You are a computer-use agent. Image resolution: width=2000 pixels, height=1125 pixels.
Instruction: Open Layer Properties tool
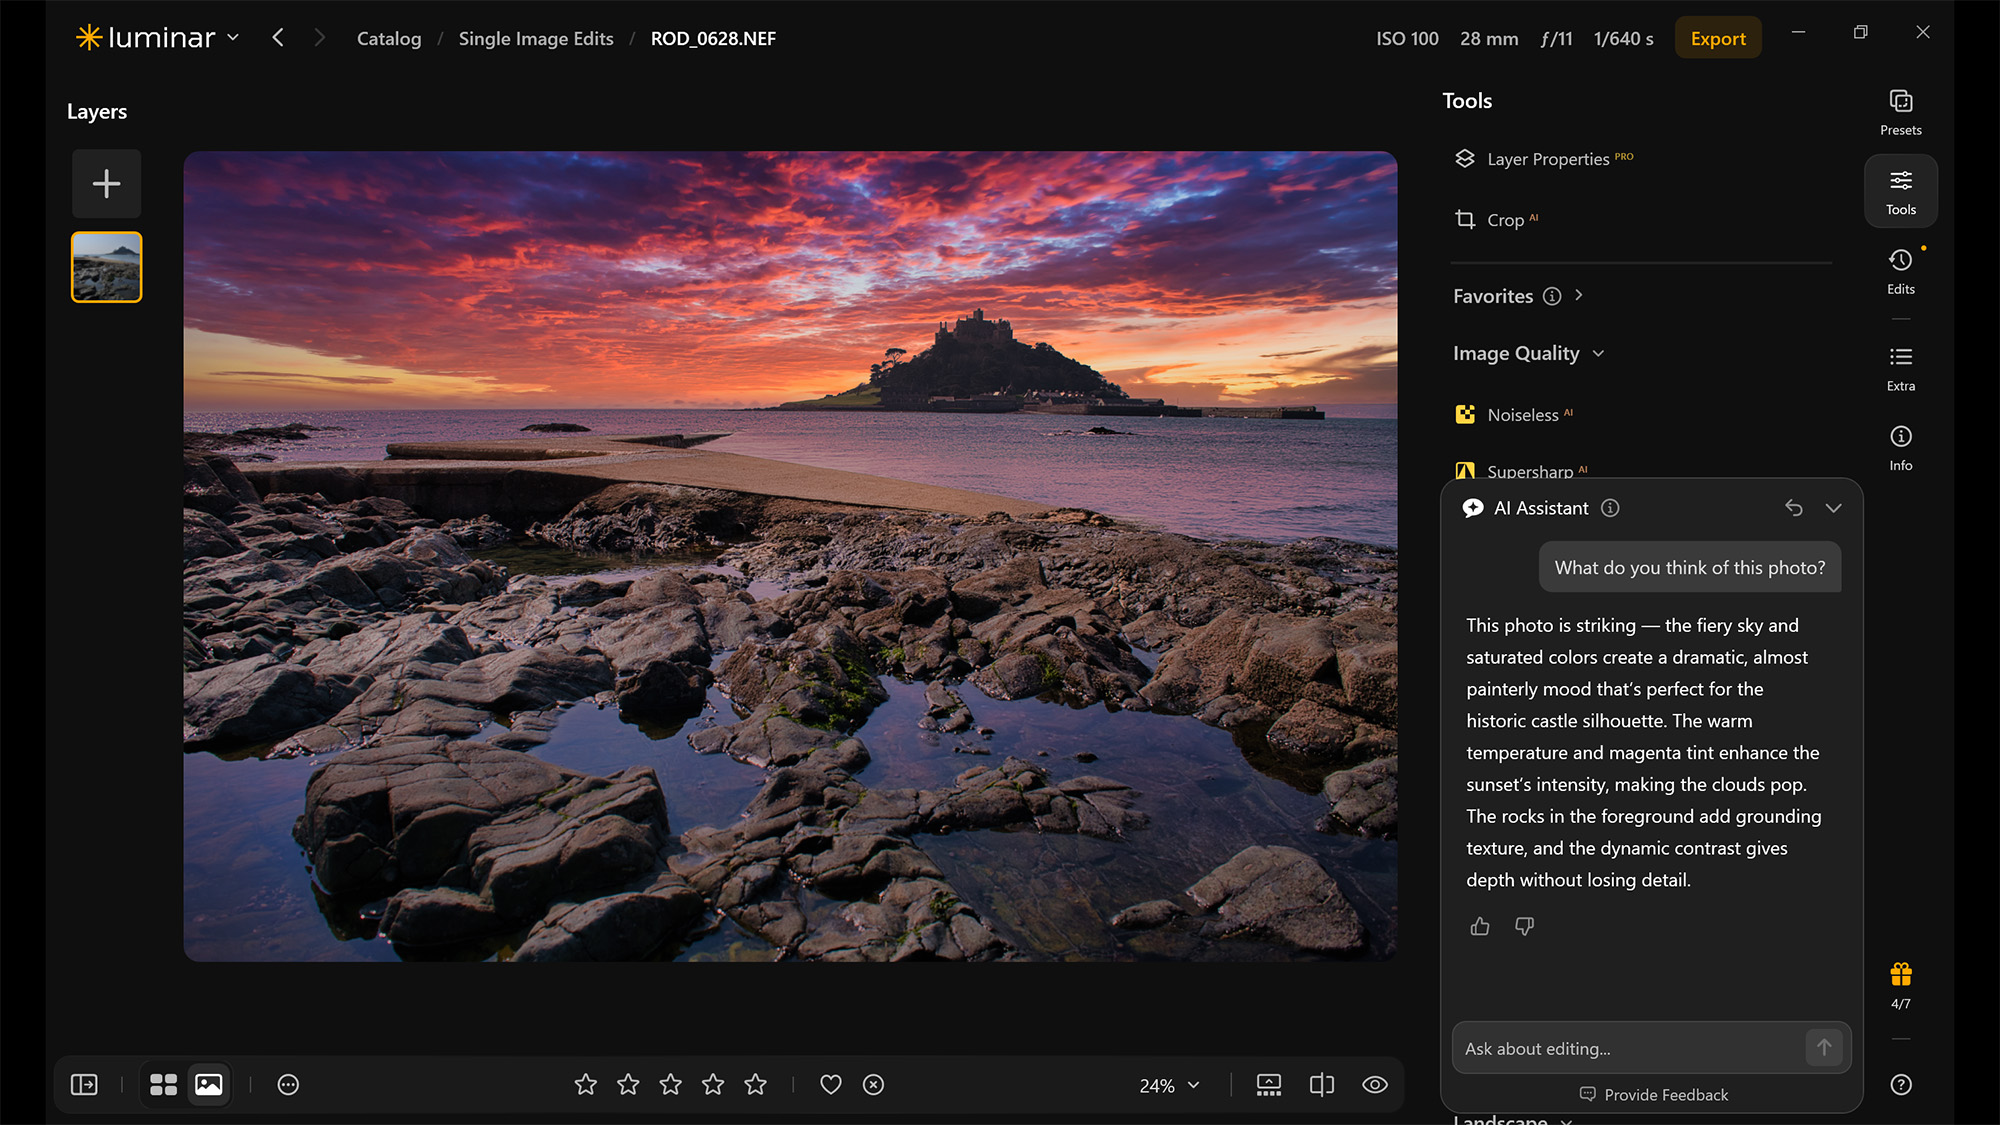pyautogui.click(x=1544, y=159)
